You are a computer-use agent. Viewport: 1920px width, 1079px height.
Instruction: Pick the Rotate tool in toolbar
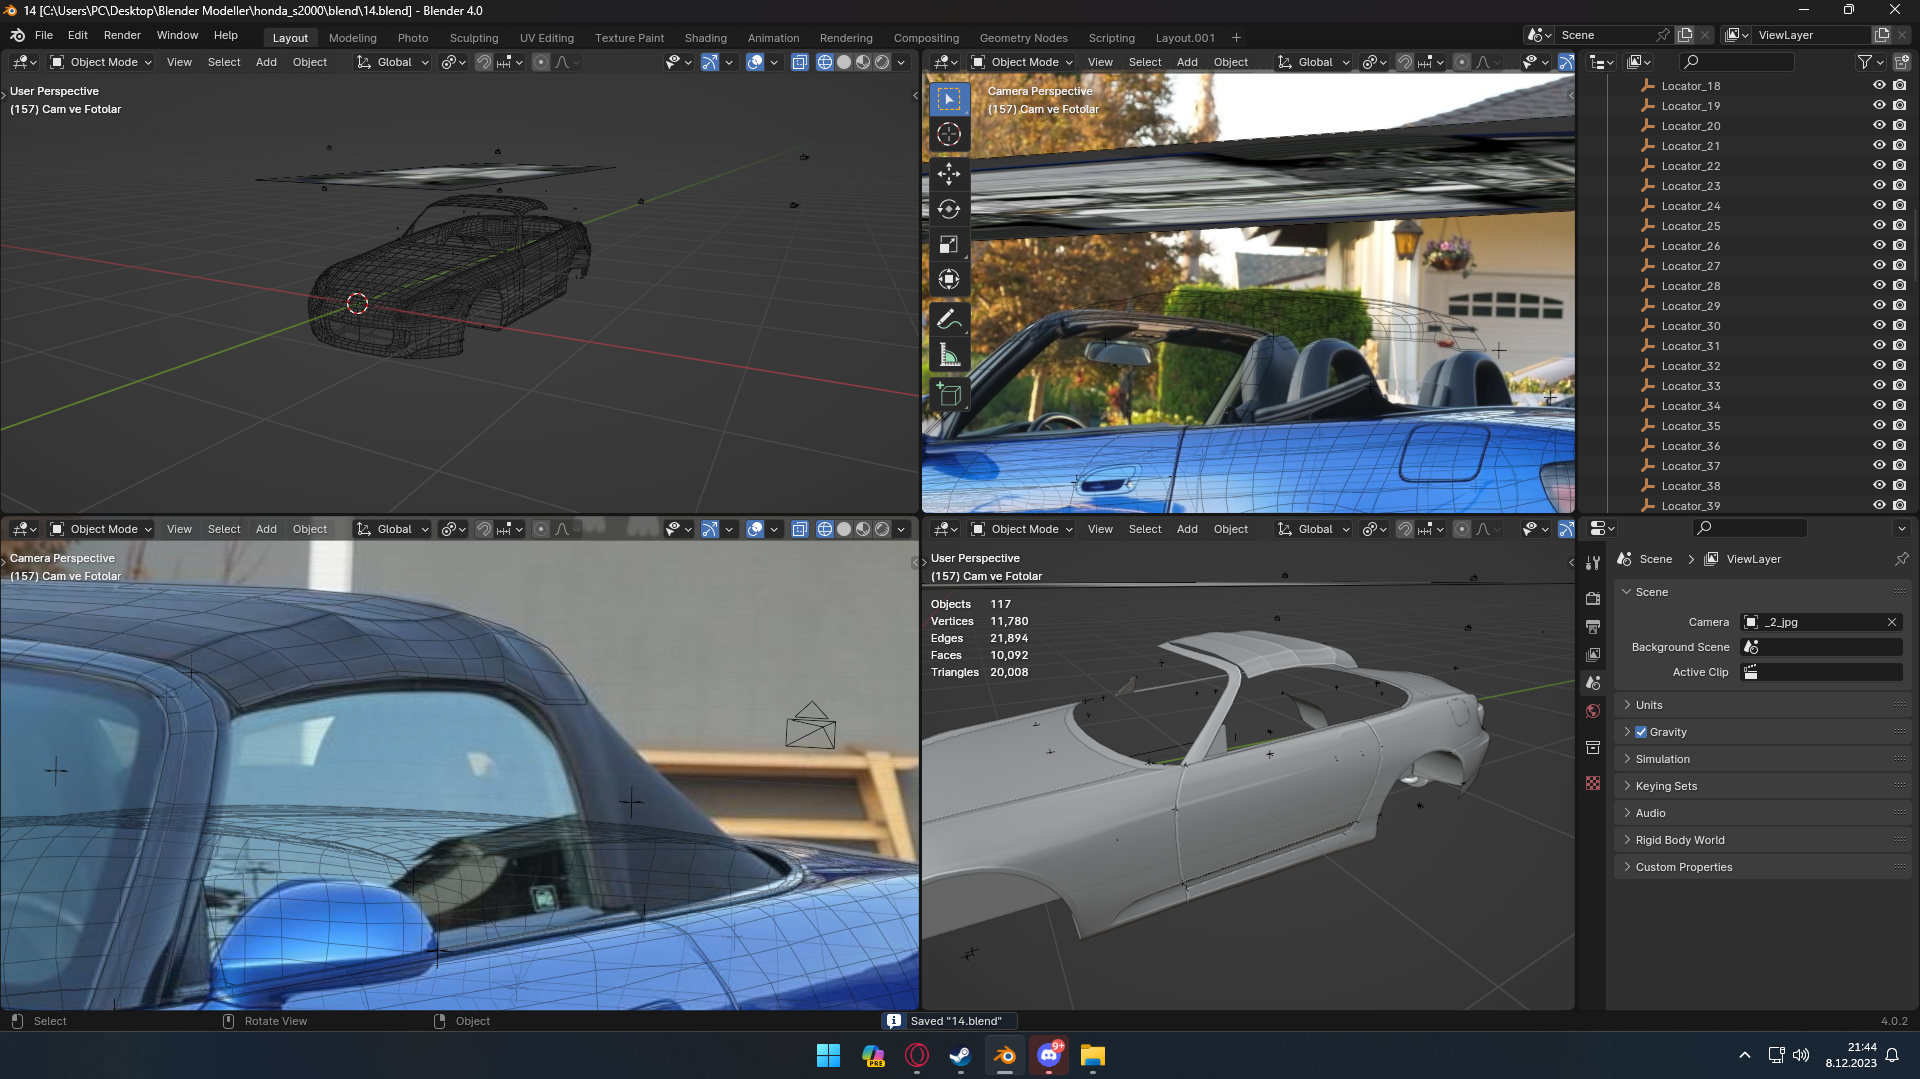click(x=949, y=209)
